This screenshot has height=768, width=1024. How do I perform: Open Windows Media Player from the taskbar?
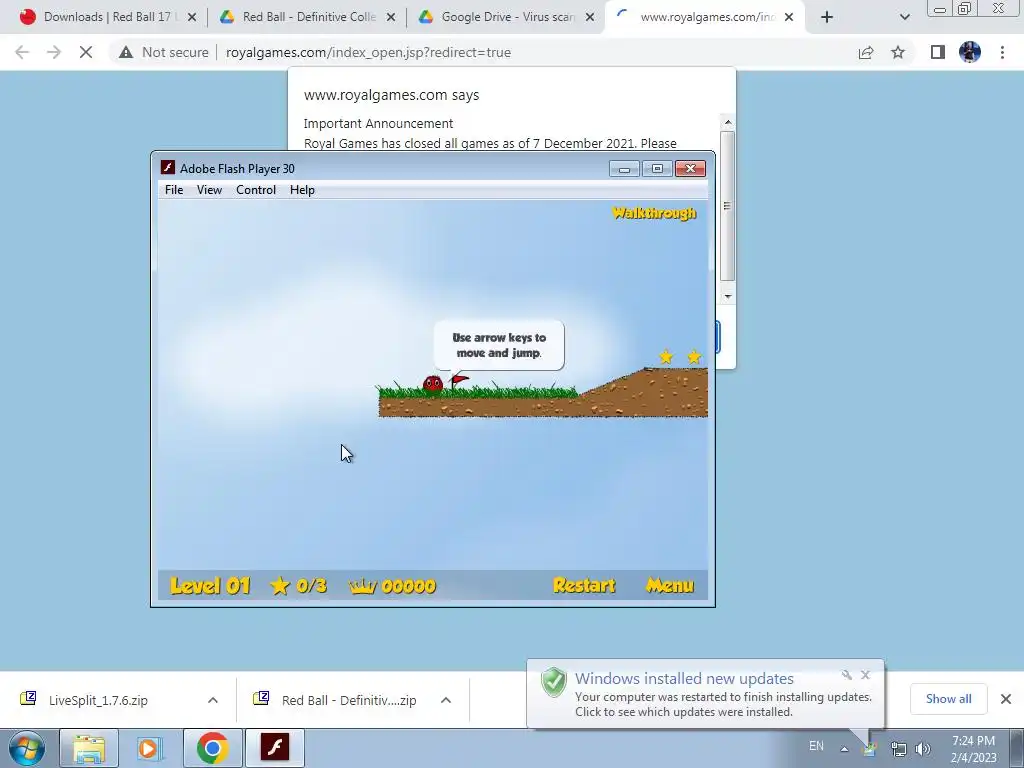pos(150,748)
